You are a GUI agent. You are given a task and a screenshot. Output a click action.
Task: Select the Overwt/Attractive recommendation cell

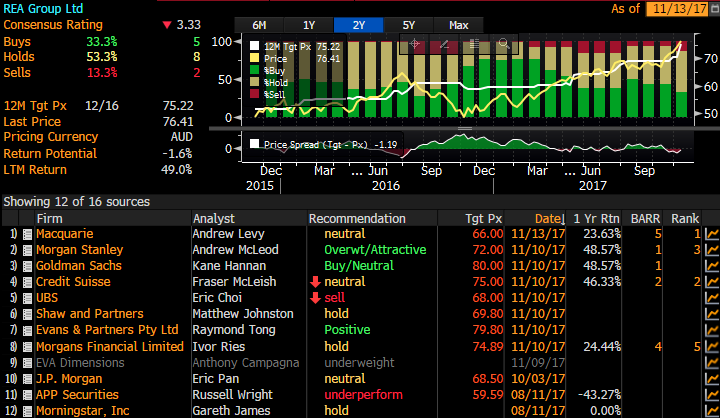click(375, 250)
